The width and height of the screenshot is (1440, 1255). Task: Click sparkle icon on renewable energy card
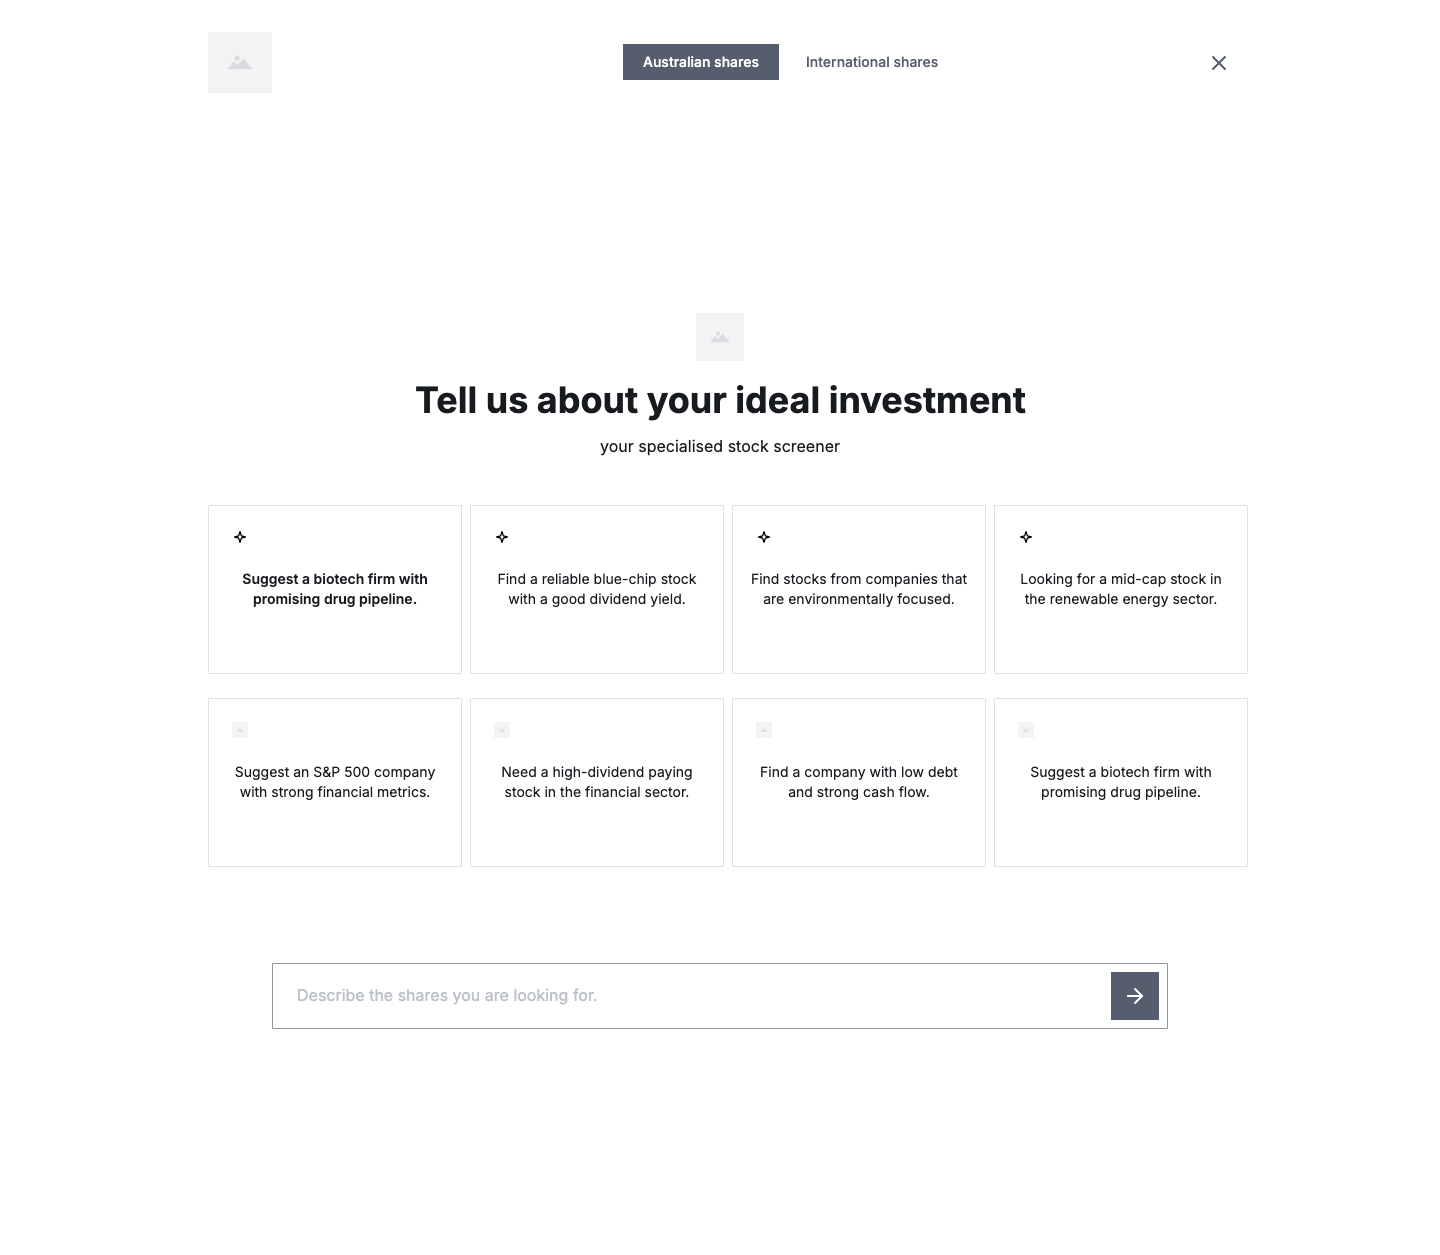(x=1026, y=537)
